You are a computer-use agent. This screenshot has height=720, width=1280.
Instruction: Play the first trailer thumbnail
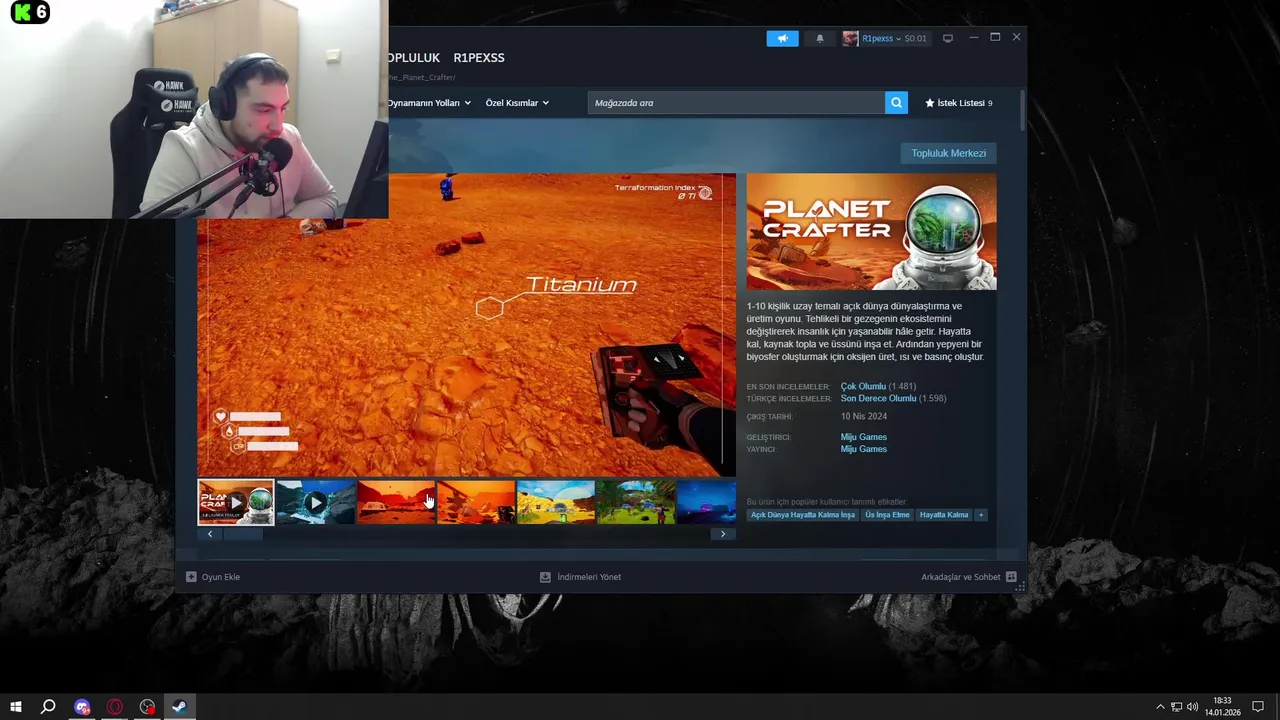[236, 503]
